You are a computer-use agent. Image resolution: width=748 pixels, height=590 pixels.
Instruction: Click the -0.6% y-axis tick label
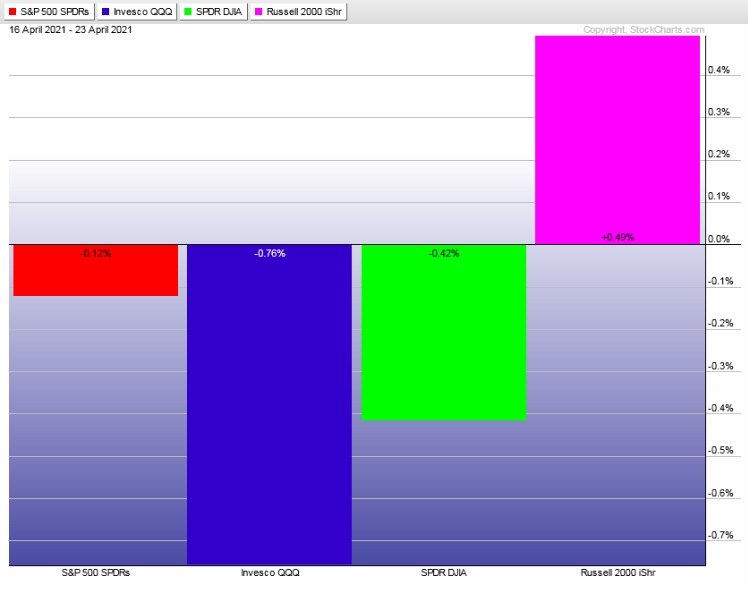pyautogui.click(x=720, y=493)
